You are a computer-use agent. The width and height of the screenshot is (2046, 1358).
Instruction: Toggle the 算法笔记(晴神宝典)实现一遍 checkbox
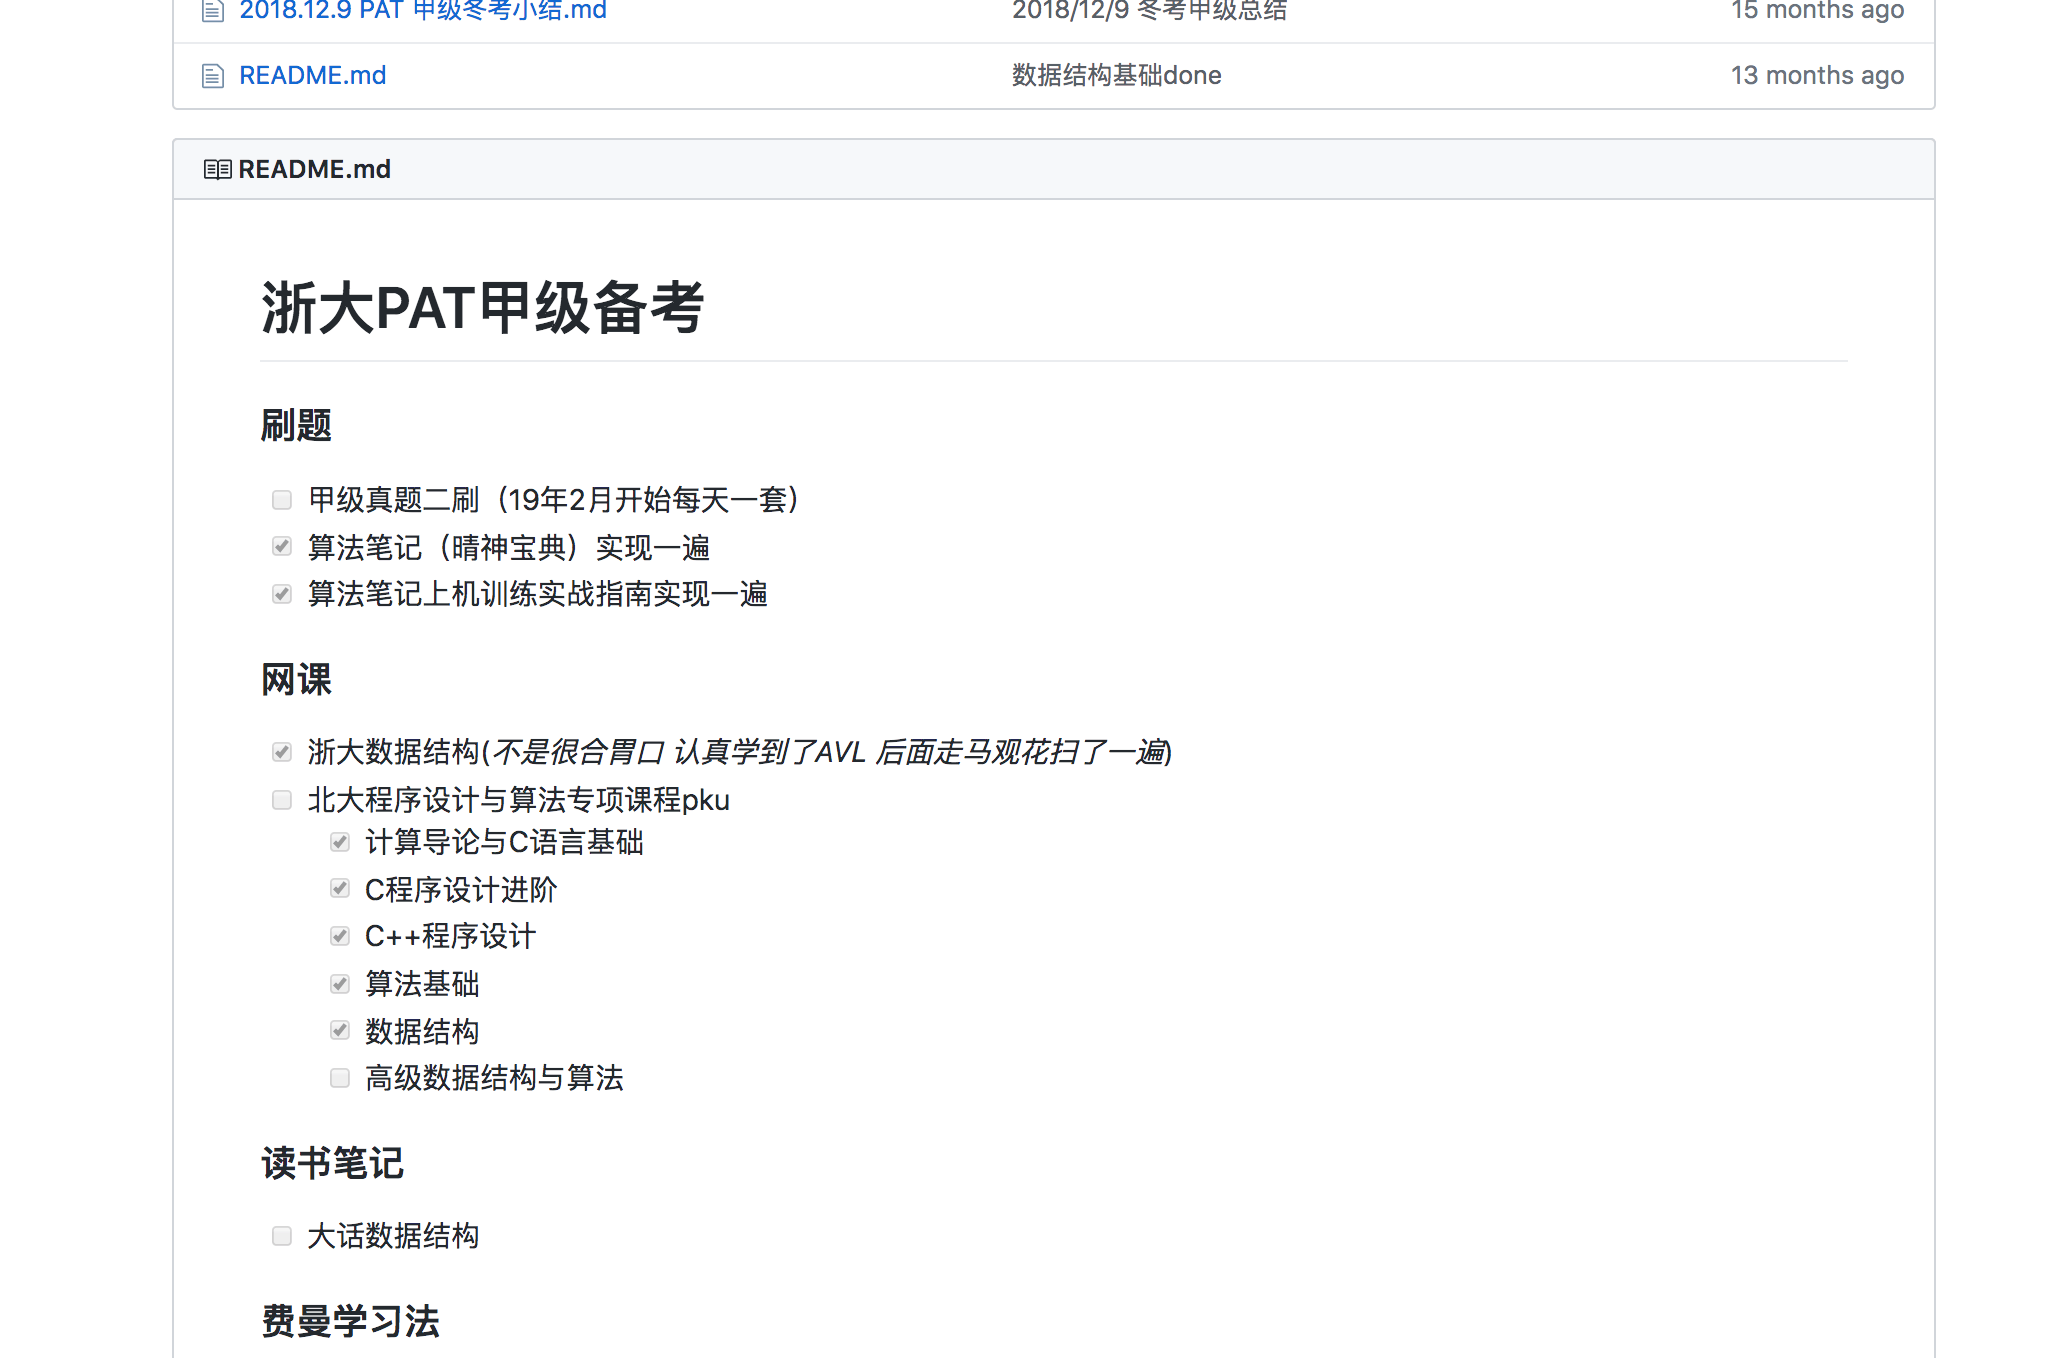(282, 547)
